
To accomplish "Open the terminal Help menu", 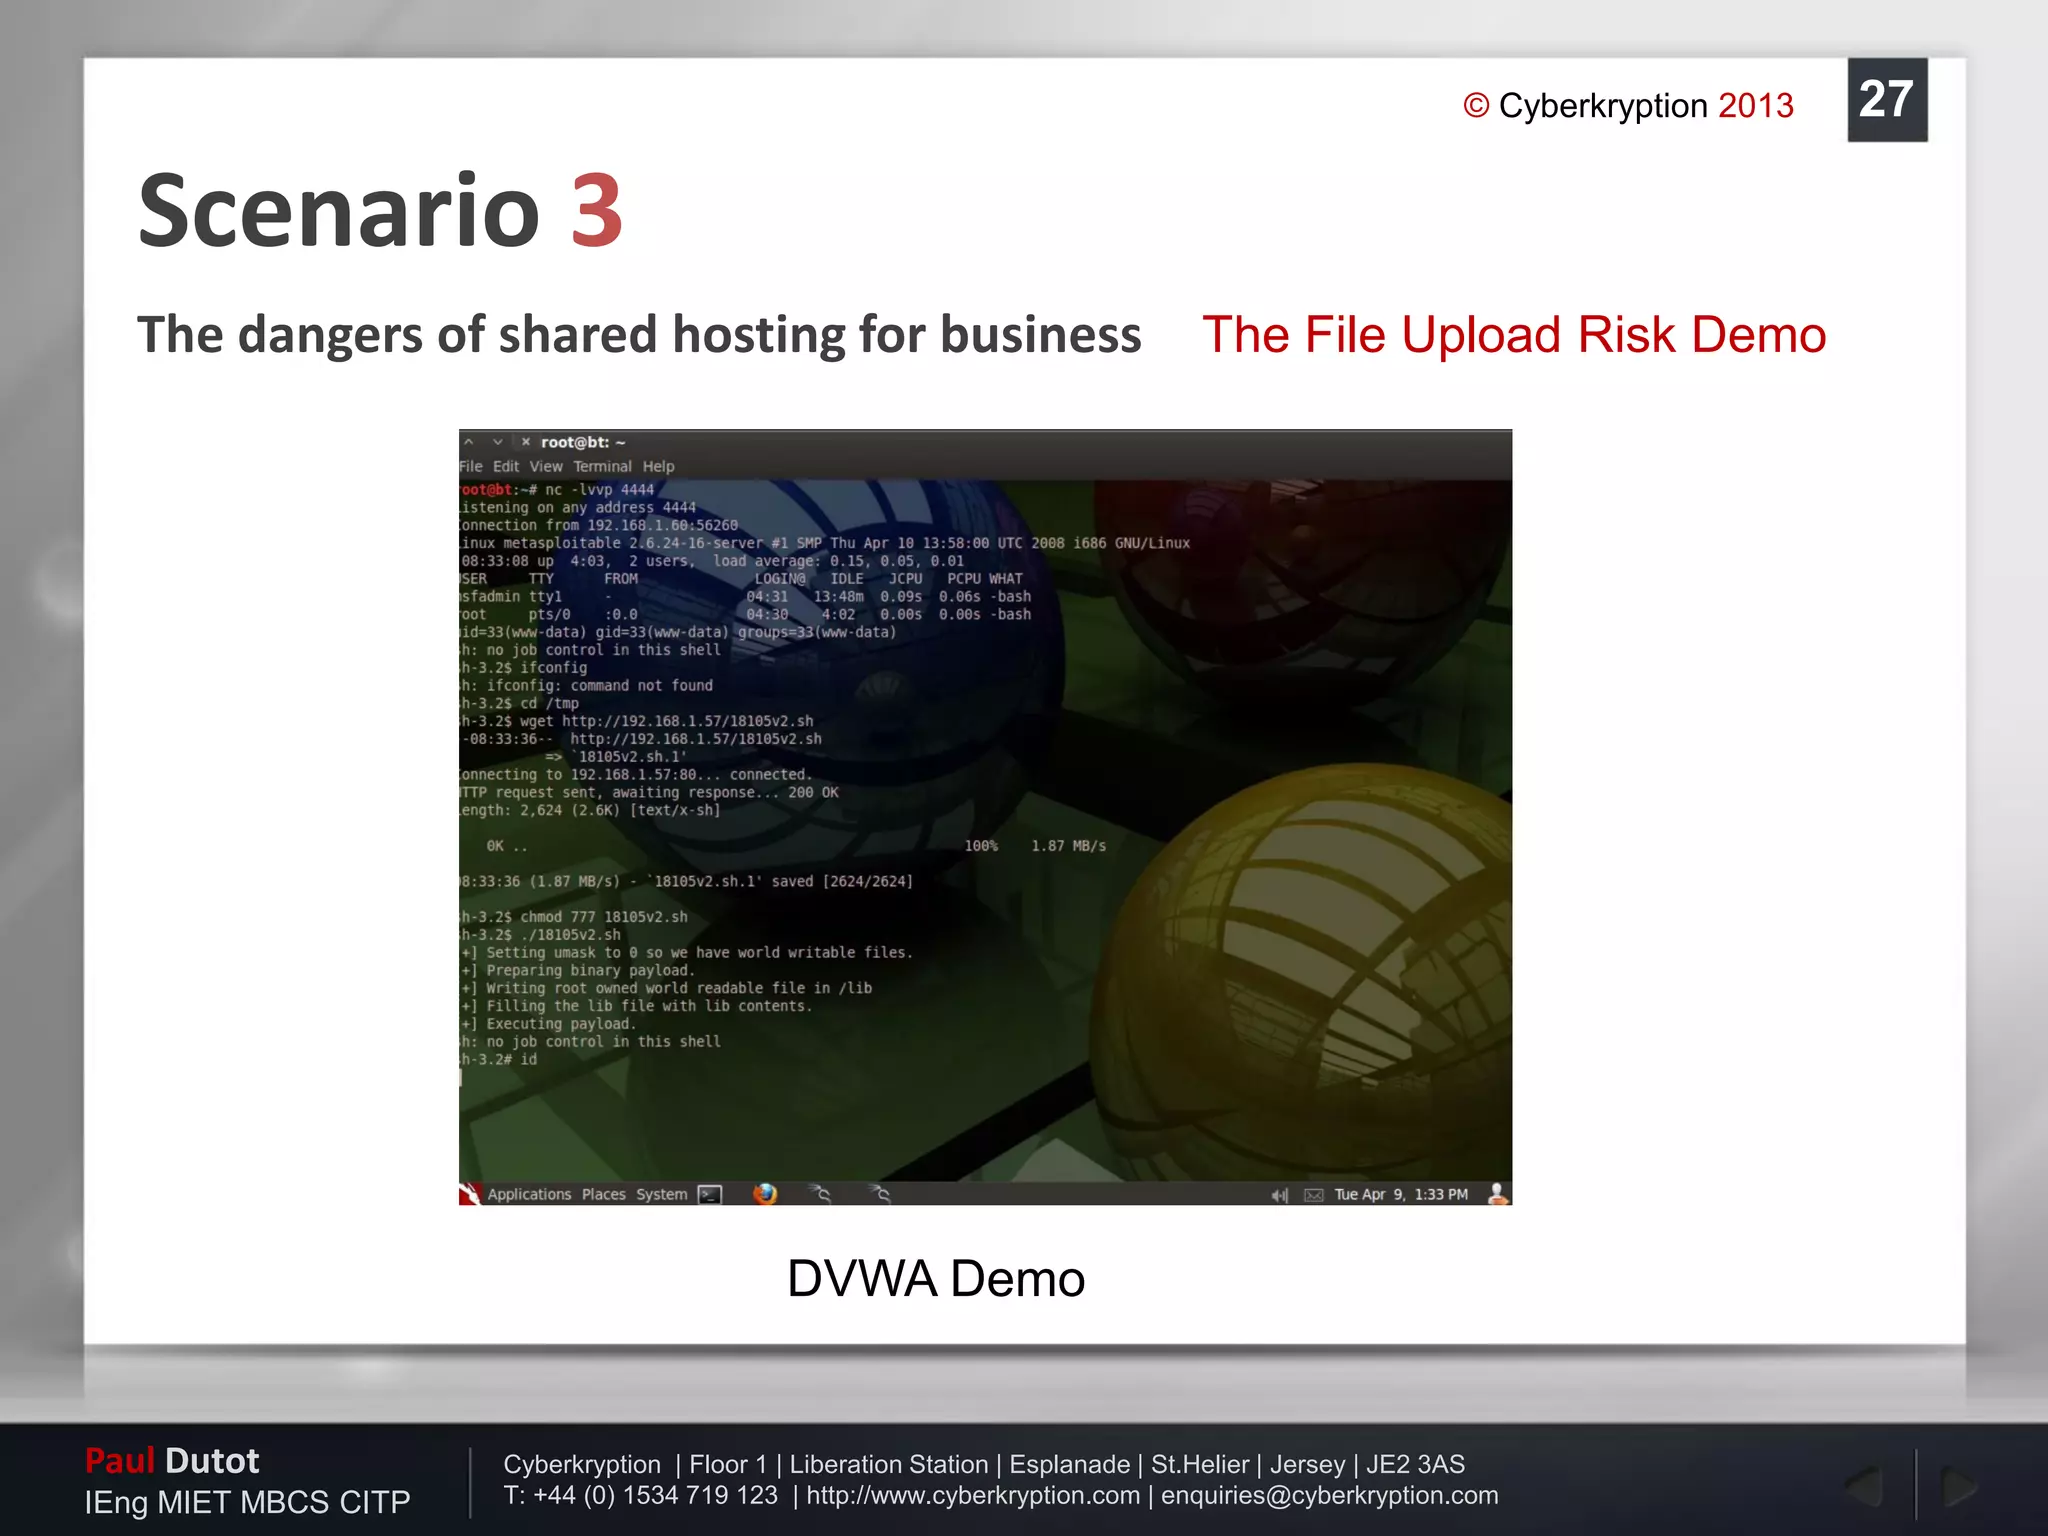I will click(658, 466).
